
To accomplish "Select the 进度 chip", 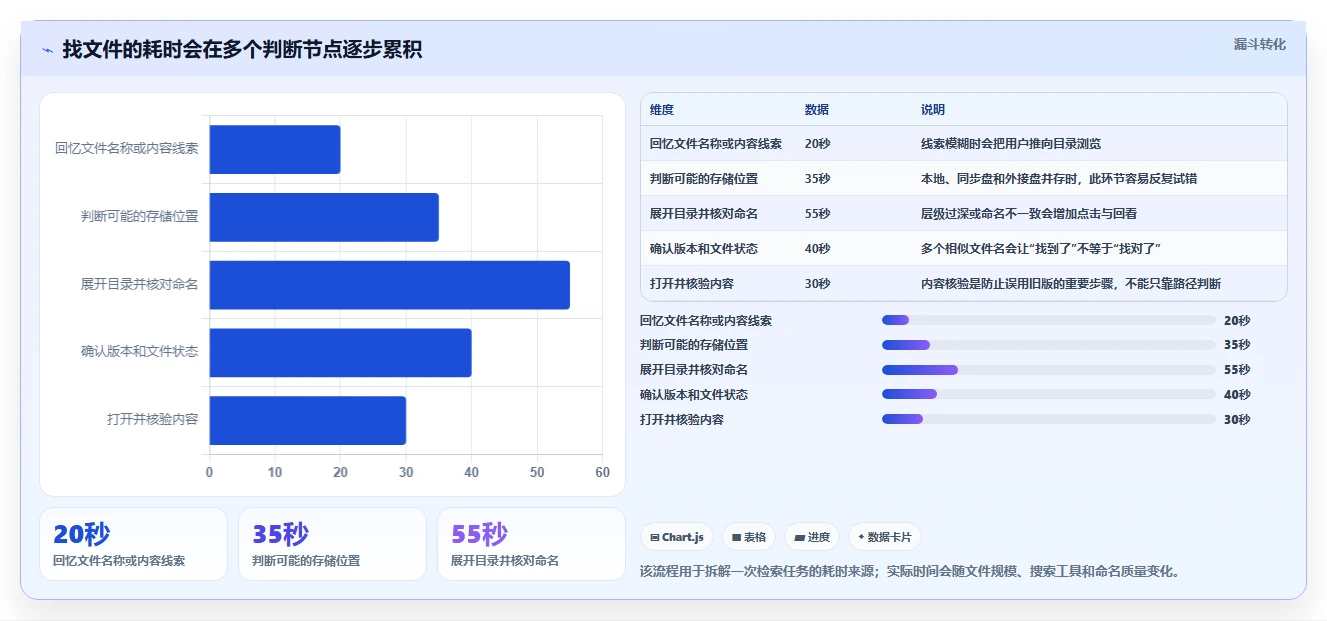I will (x=812, y=537).
